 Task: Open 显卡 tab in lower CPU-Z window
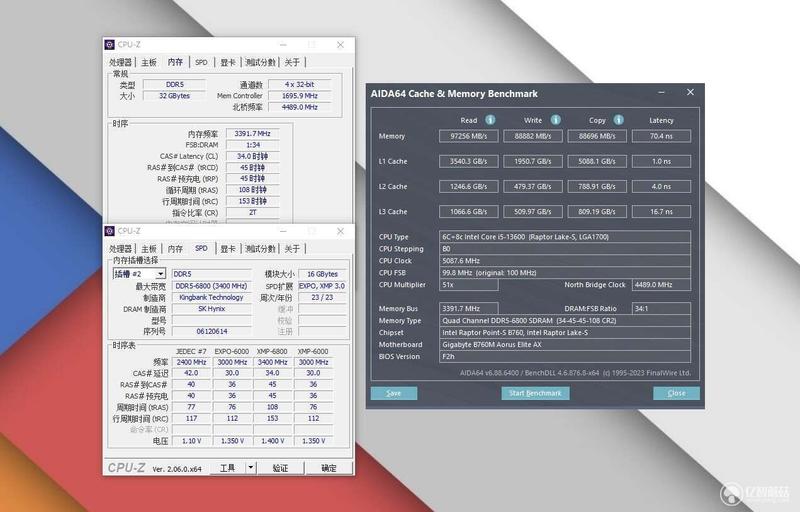(228, 249)
